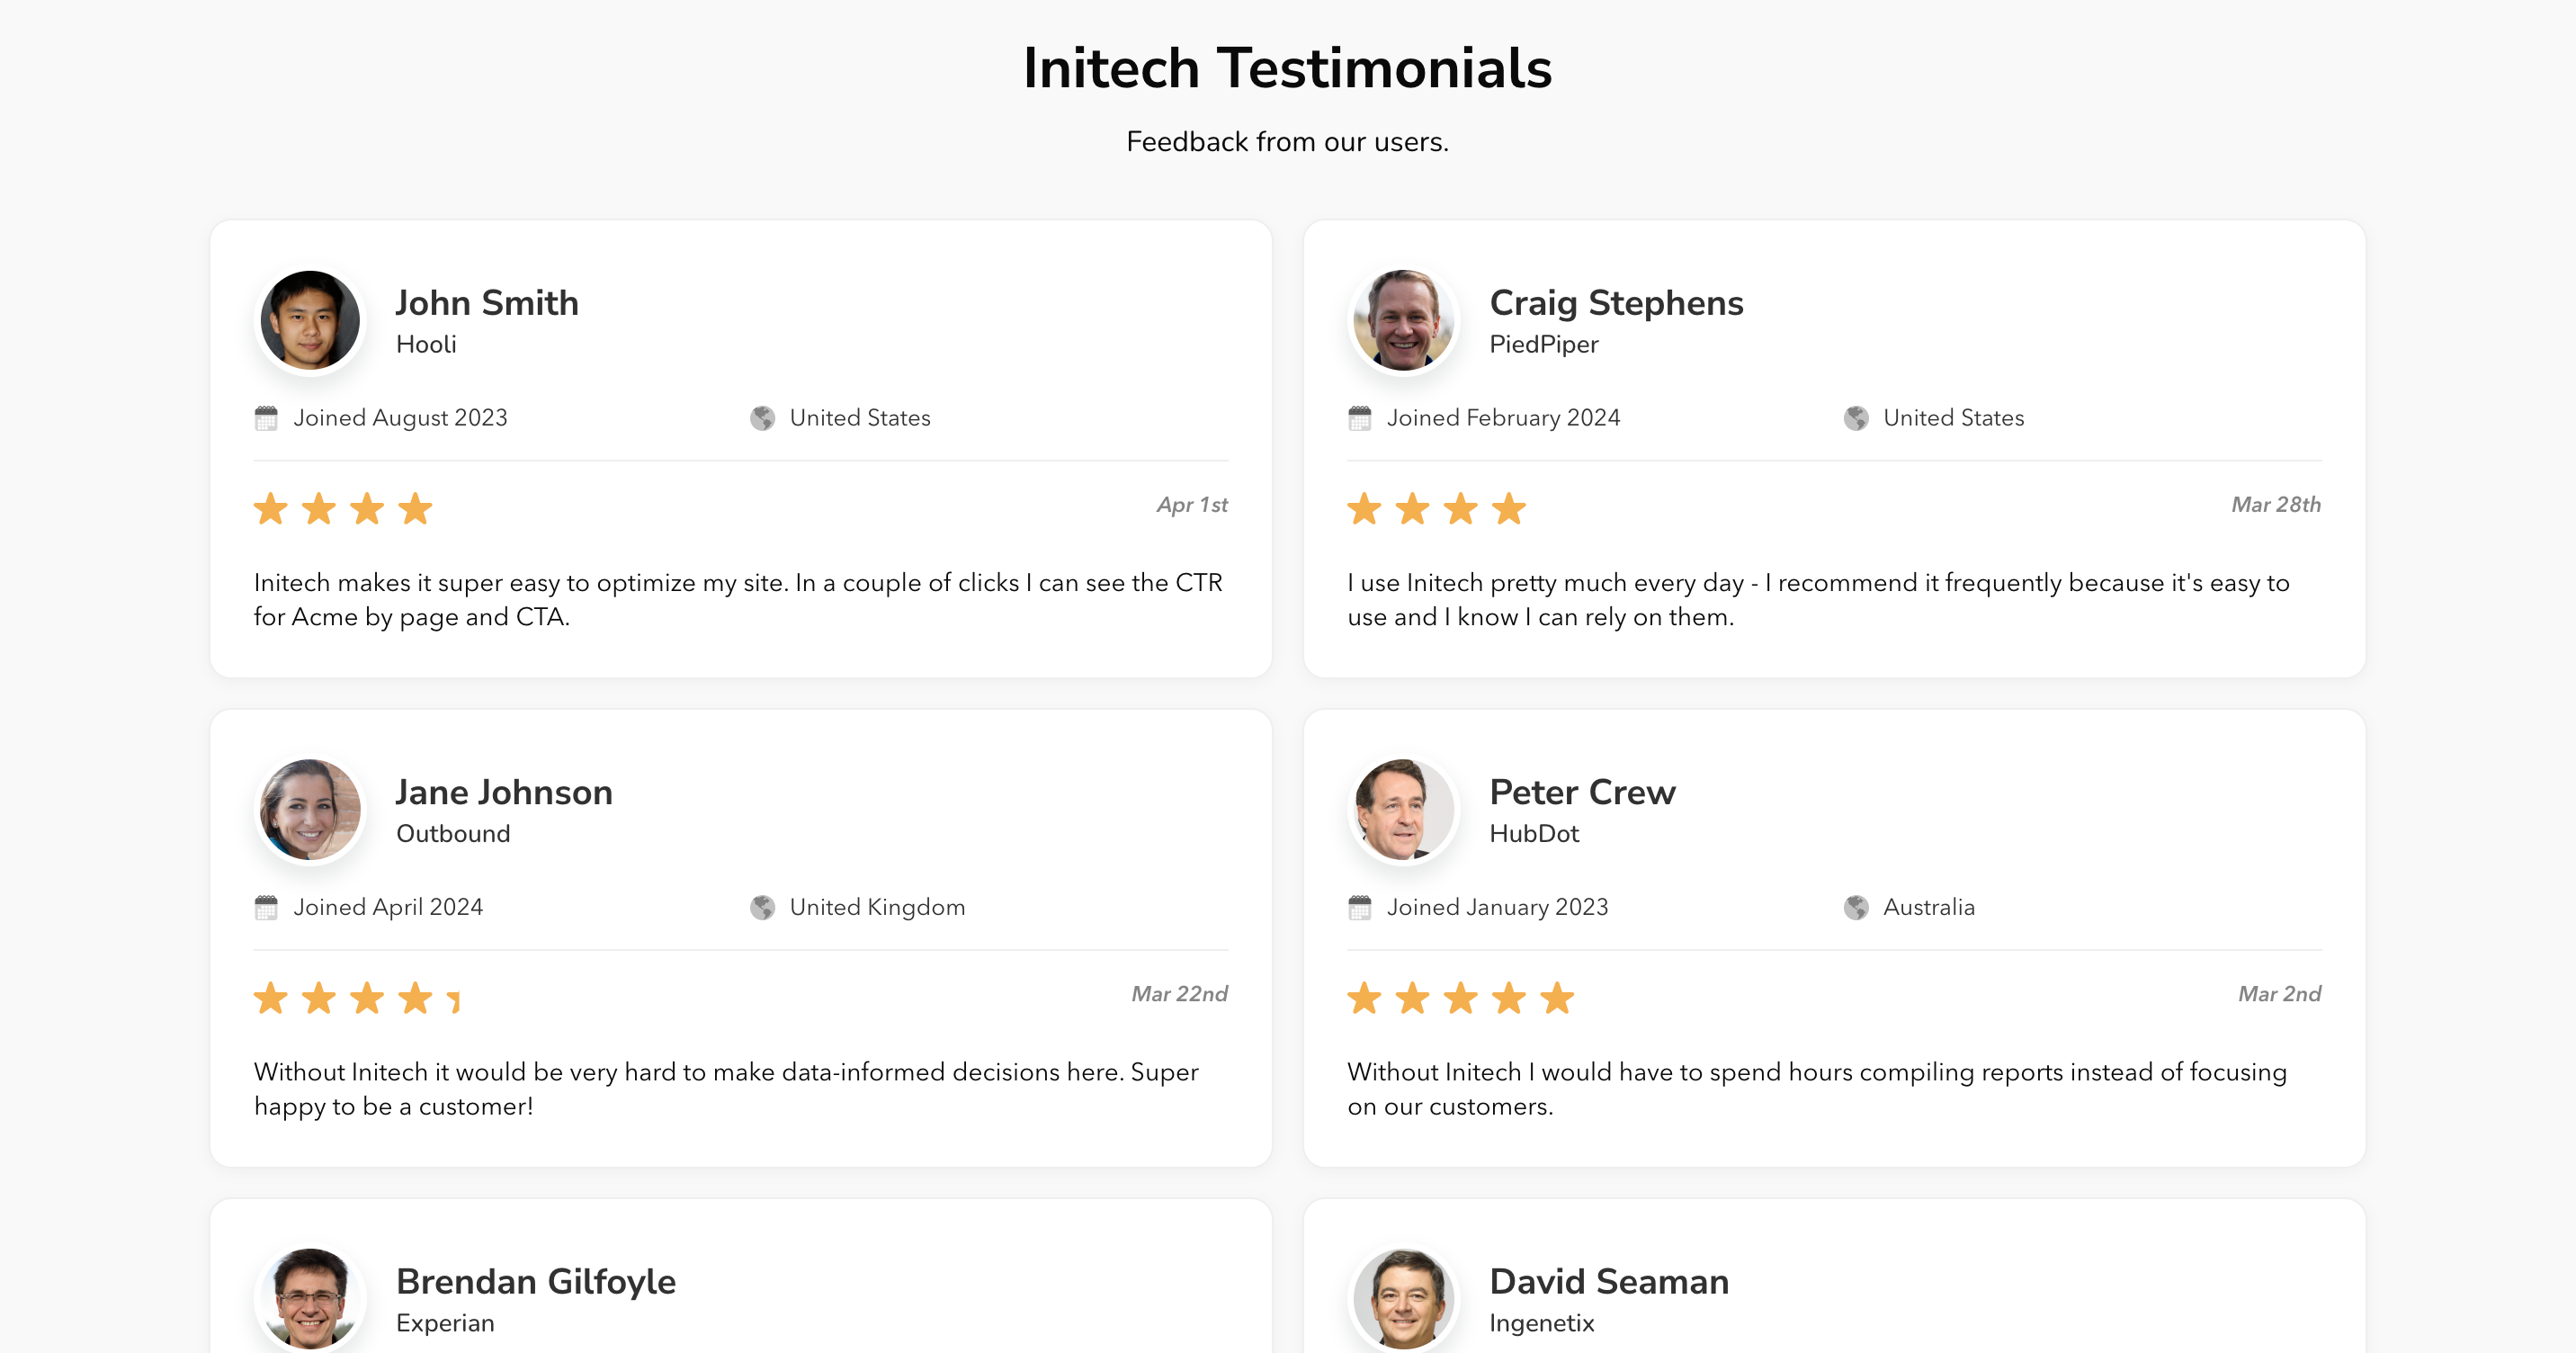Select Peter Crew's avatar photo
This screenshot has height=1353, width=2576.
[1403, 810]
